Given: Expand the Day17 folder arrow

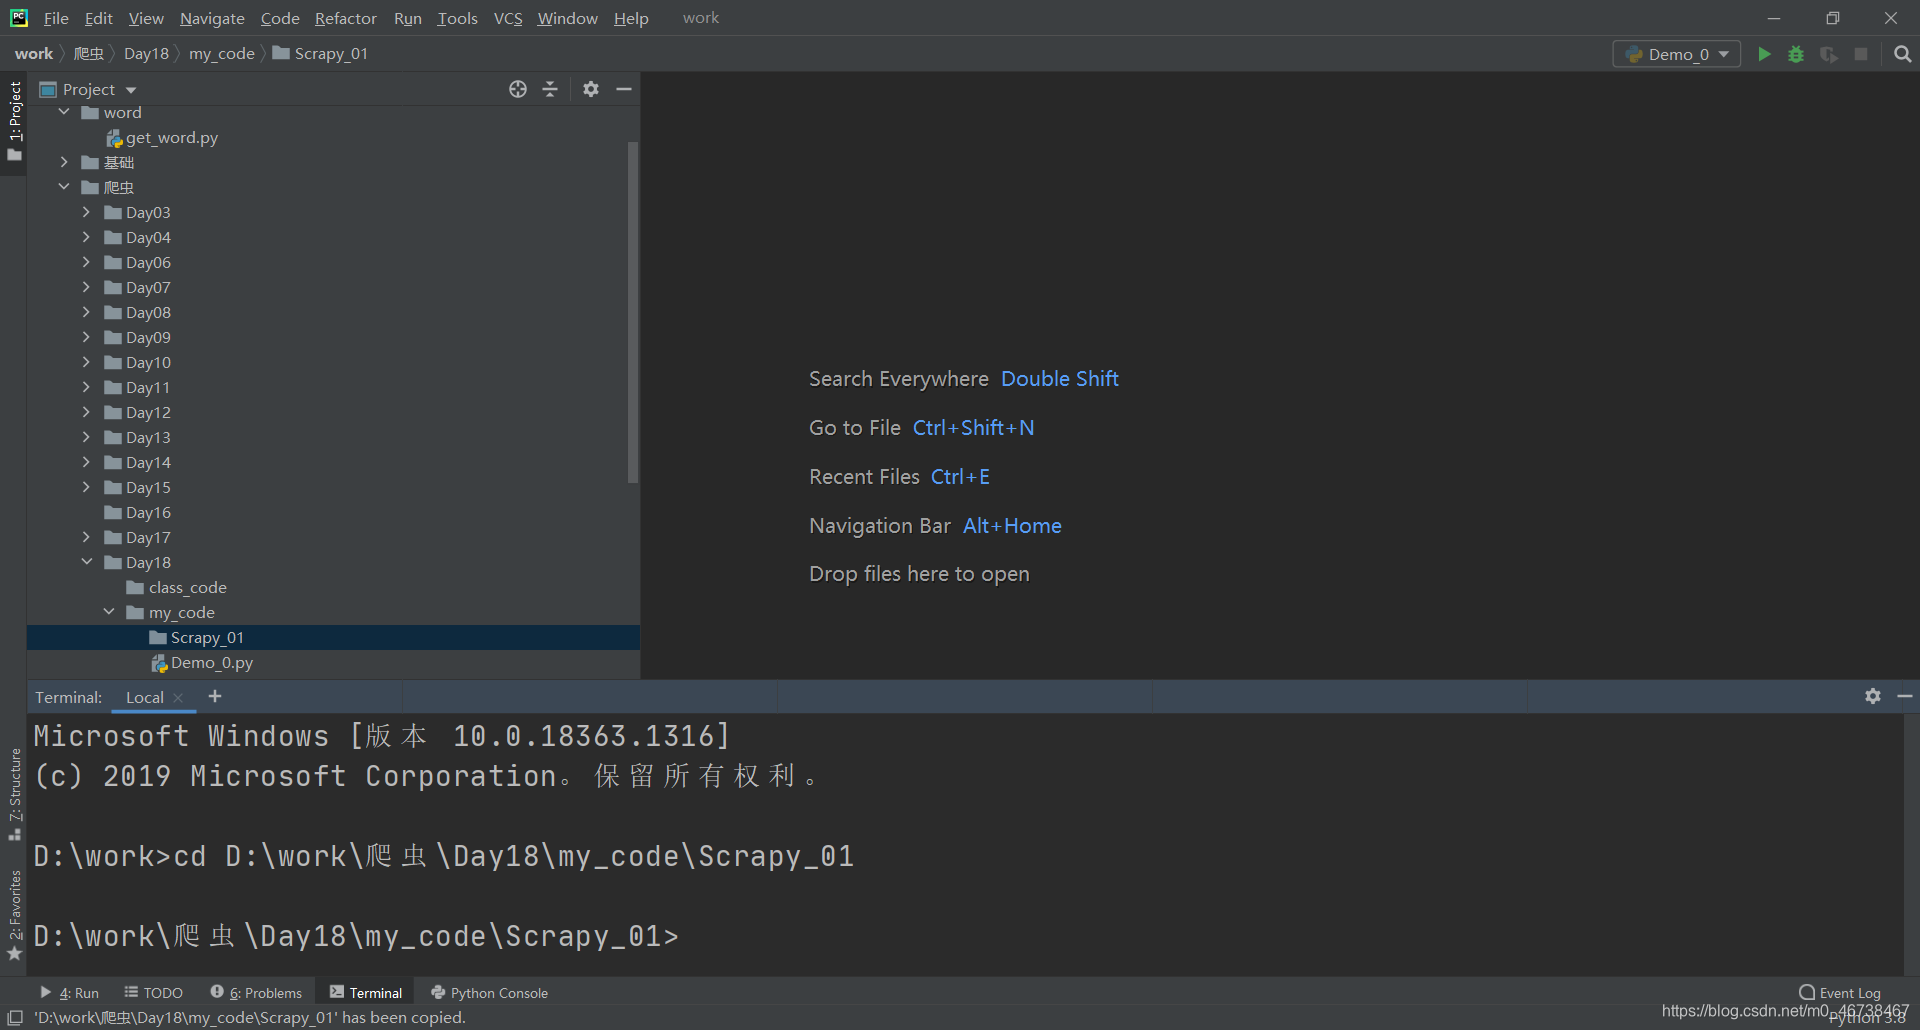Looking at the screenshot, I should point(87,537).
